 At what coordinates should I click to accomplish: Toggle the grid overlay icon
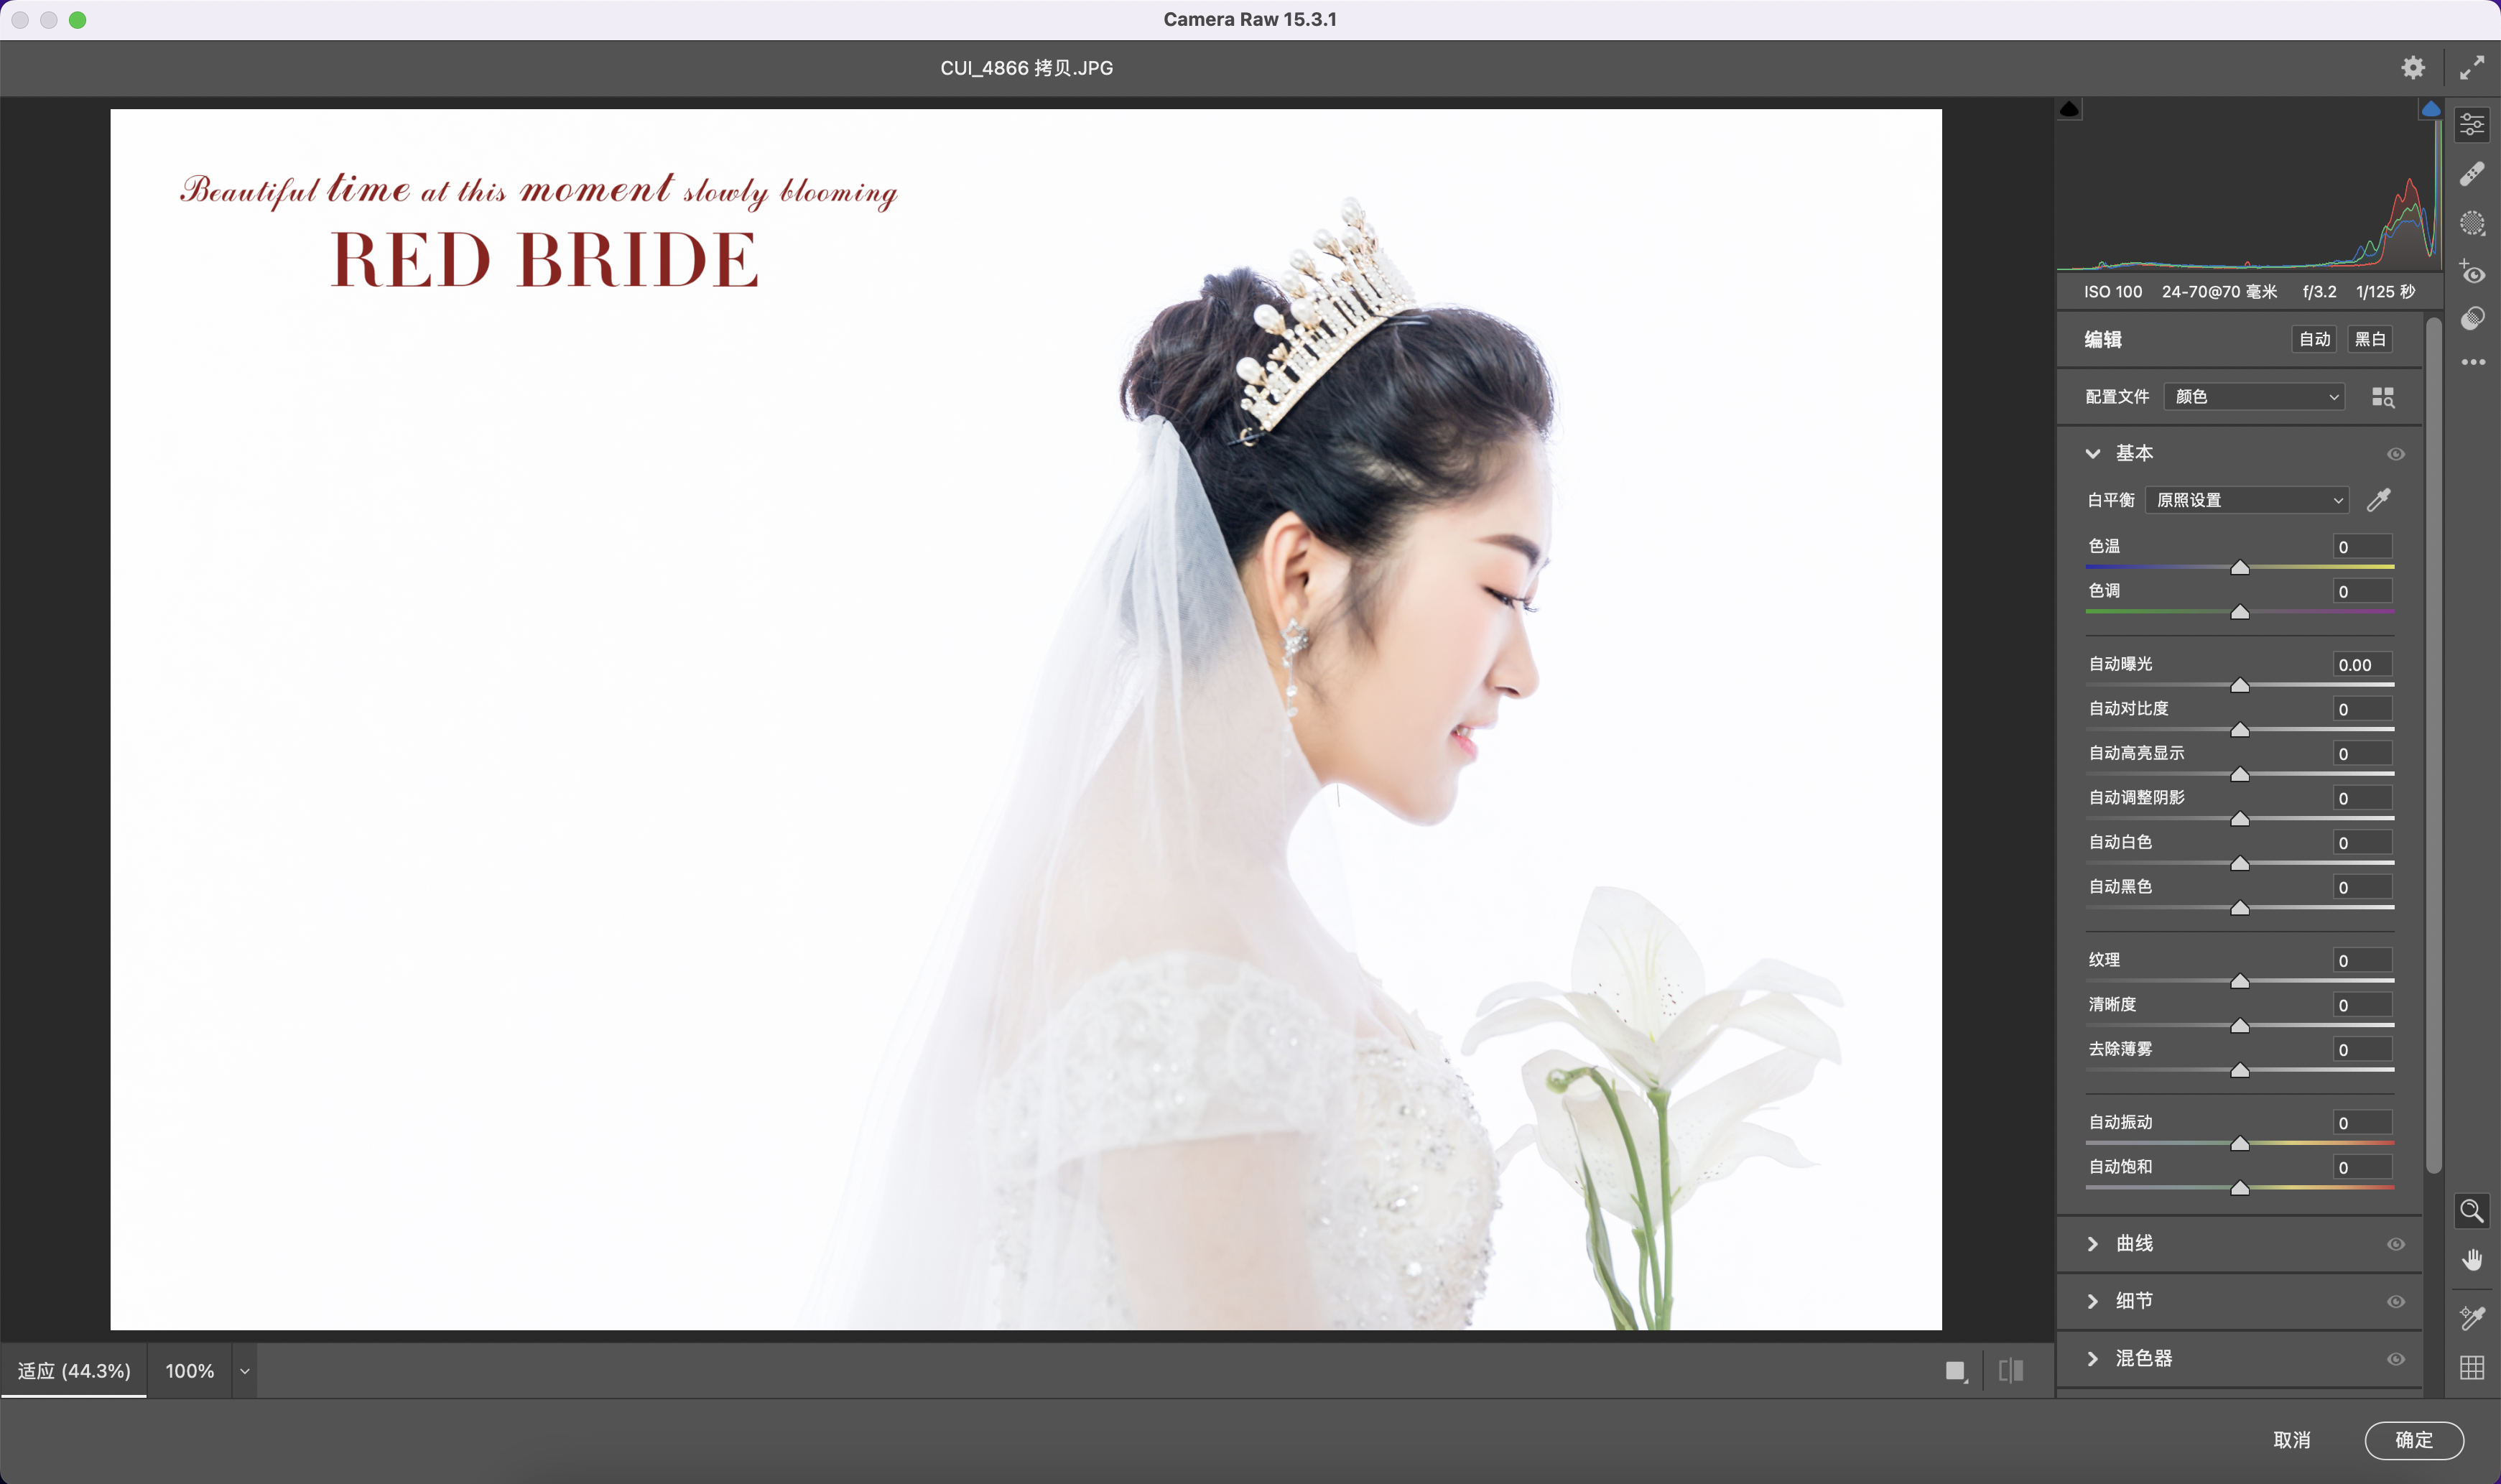(2472, 1367)
